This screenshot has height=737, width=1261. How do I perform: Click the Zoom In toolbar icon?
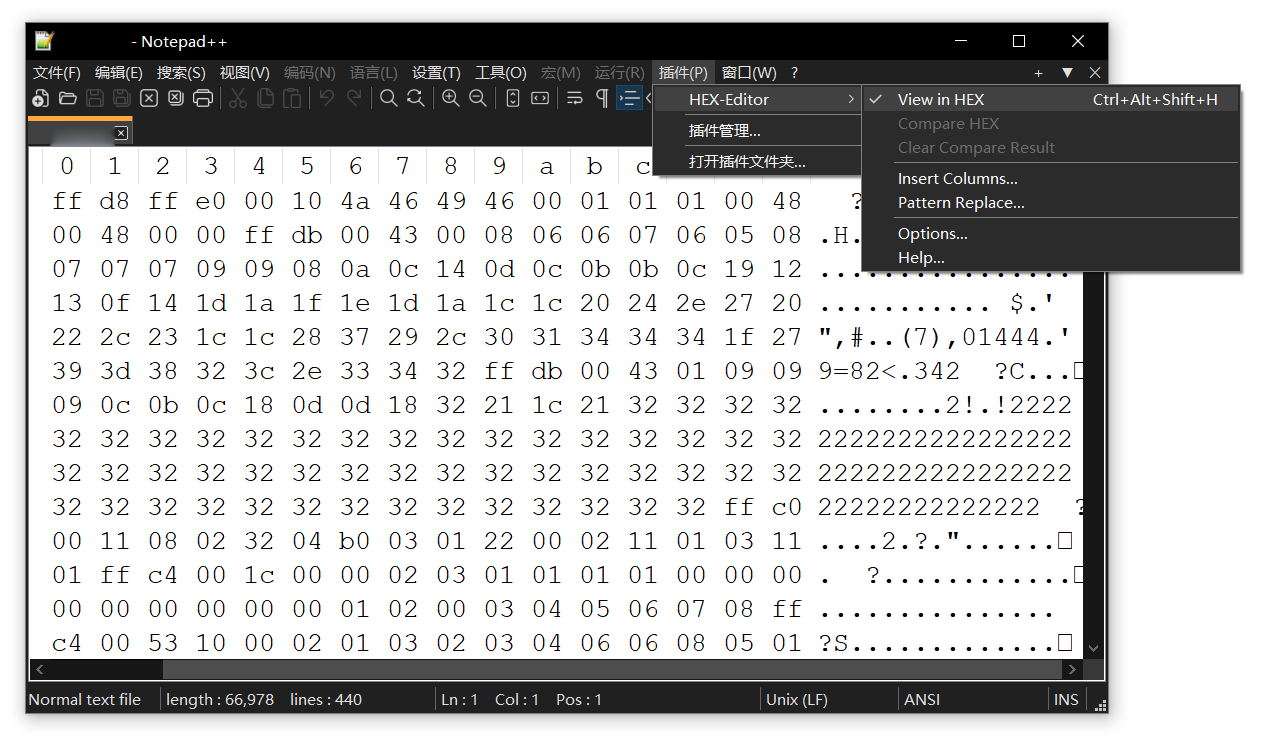(451, 98)
